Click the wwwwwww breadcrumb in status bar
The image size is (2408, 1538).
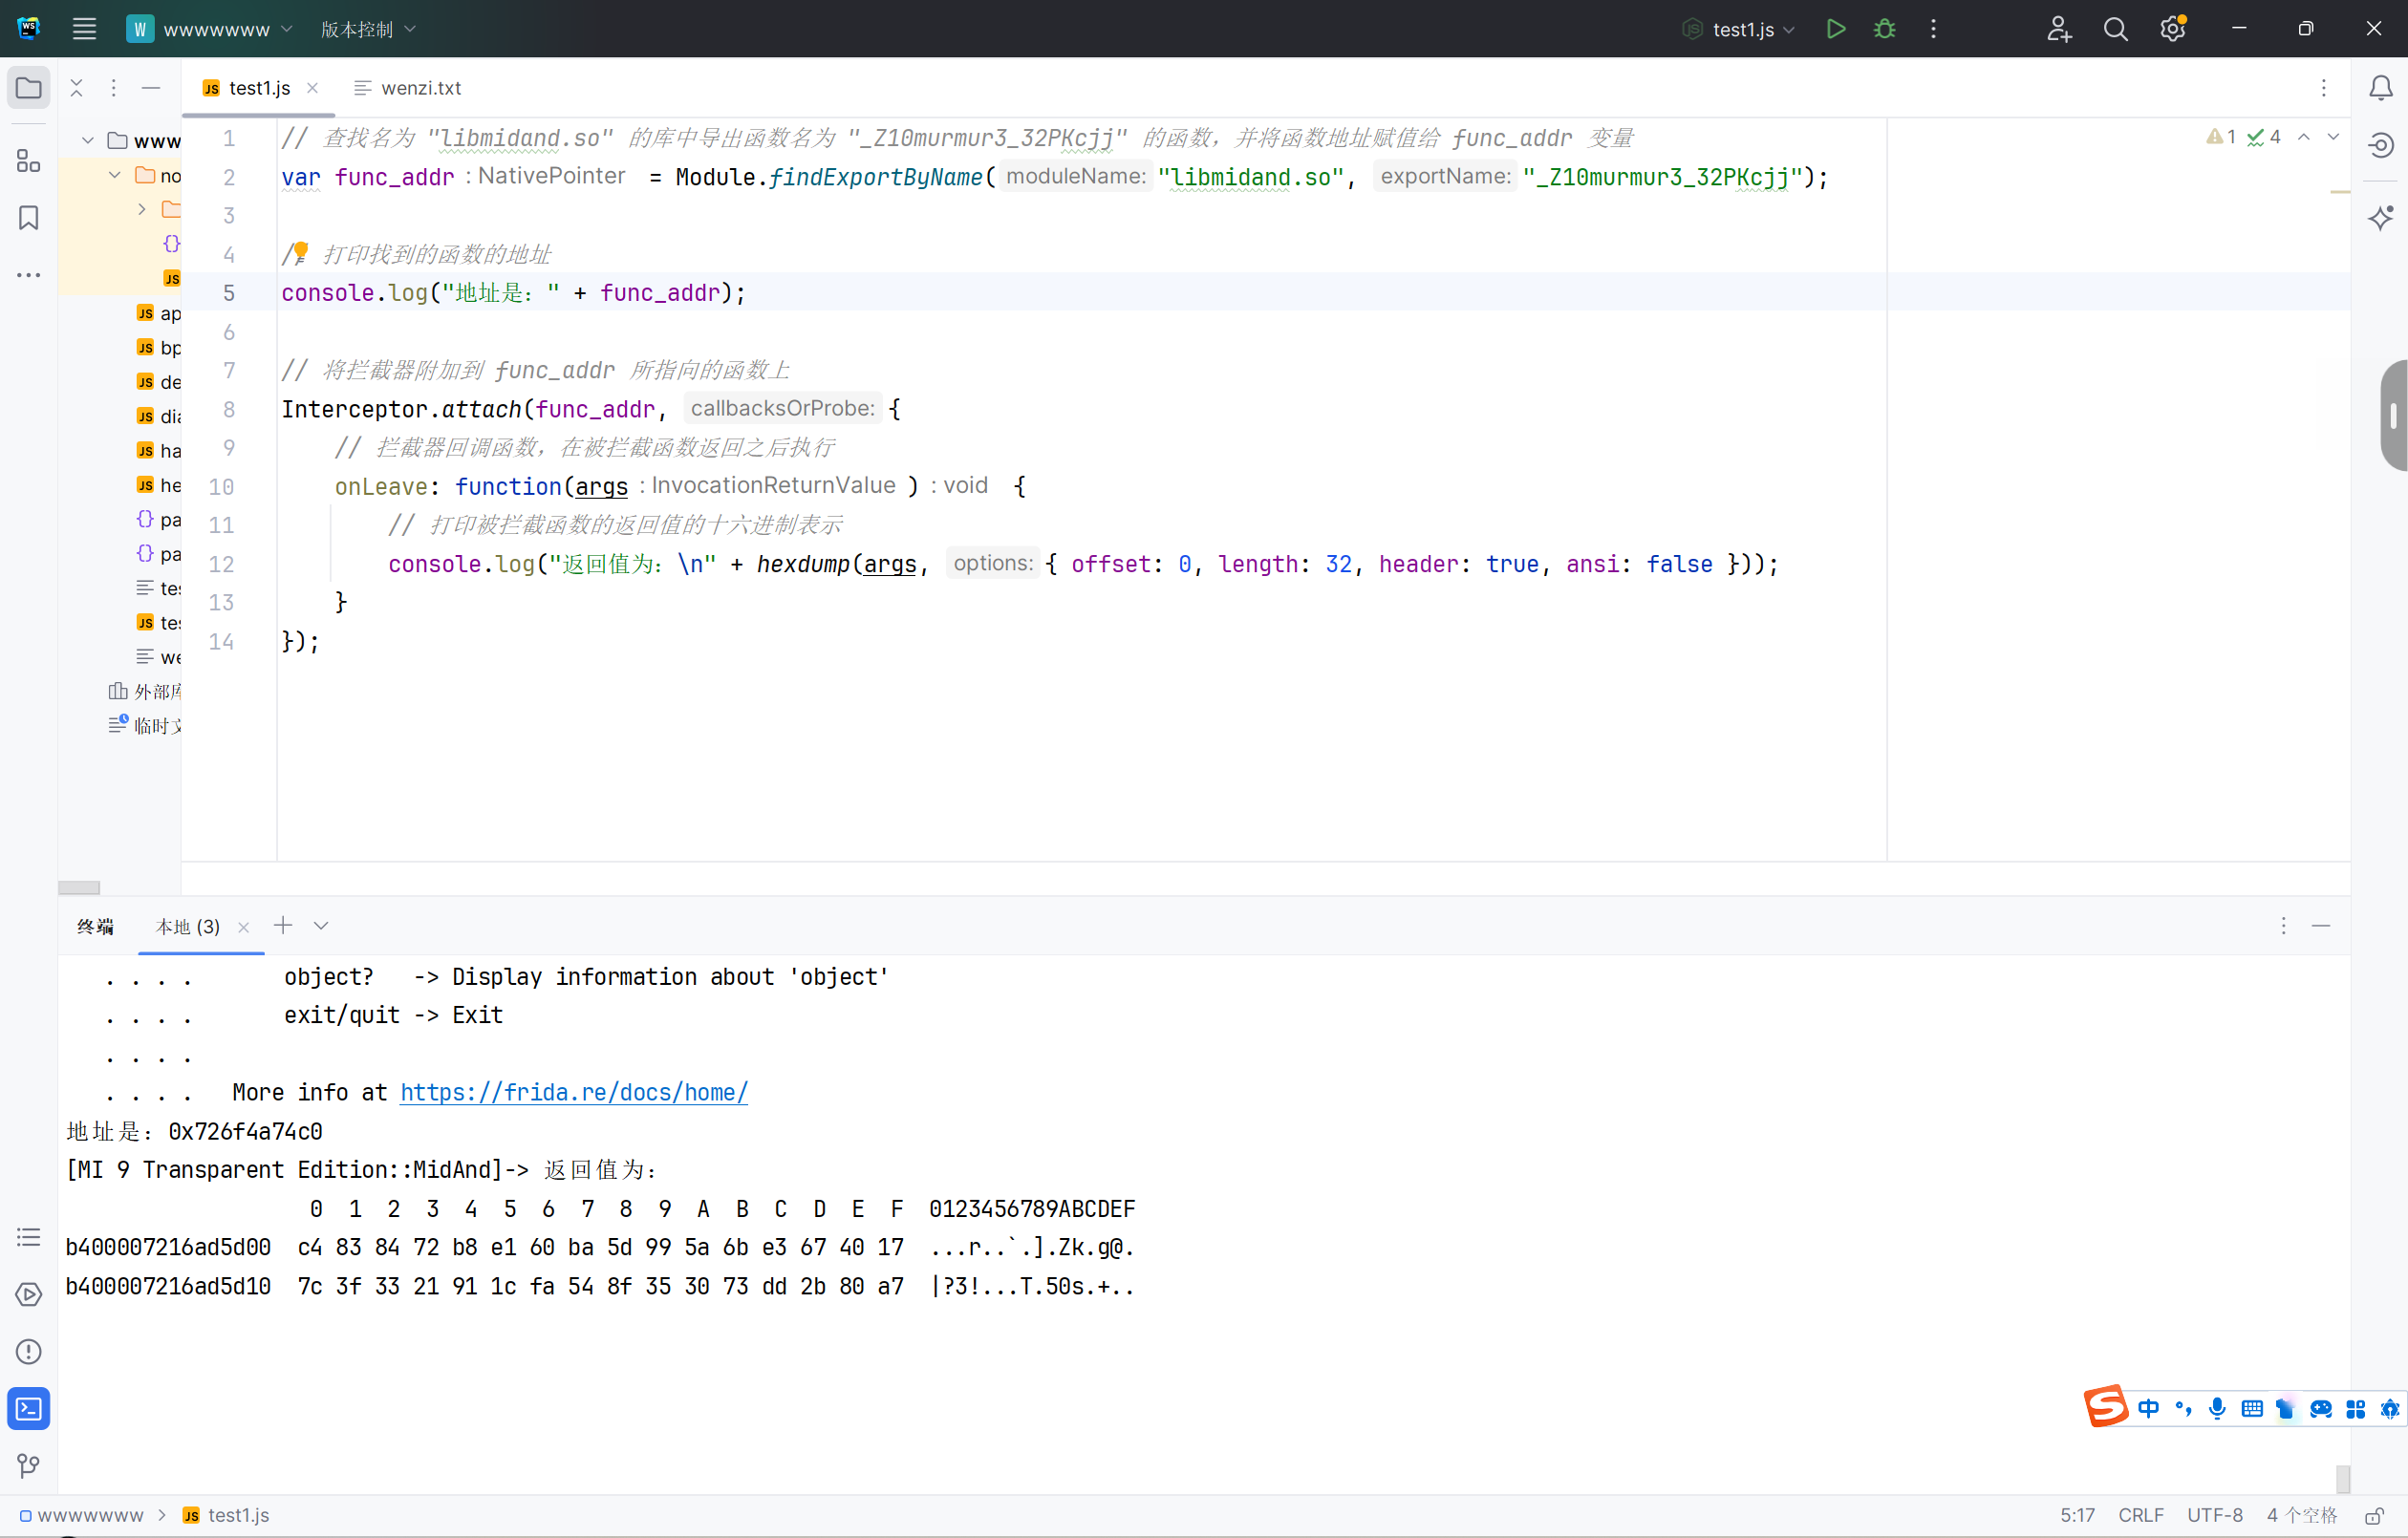[81, 1515]
